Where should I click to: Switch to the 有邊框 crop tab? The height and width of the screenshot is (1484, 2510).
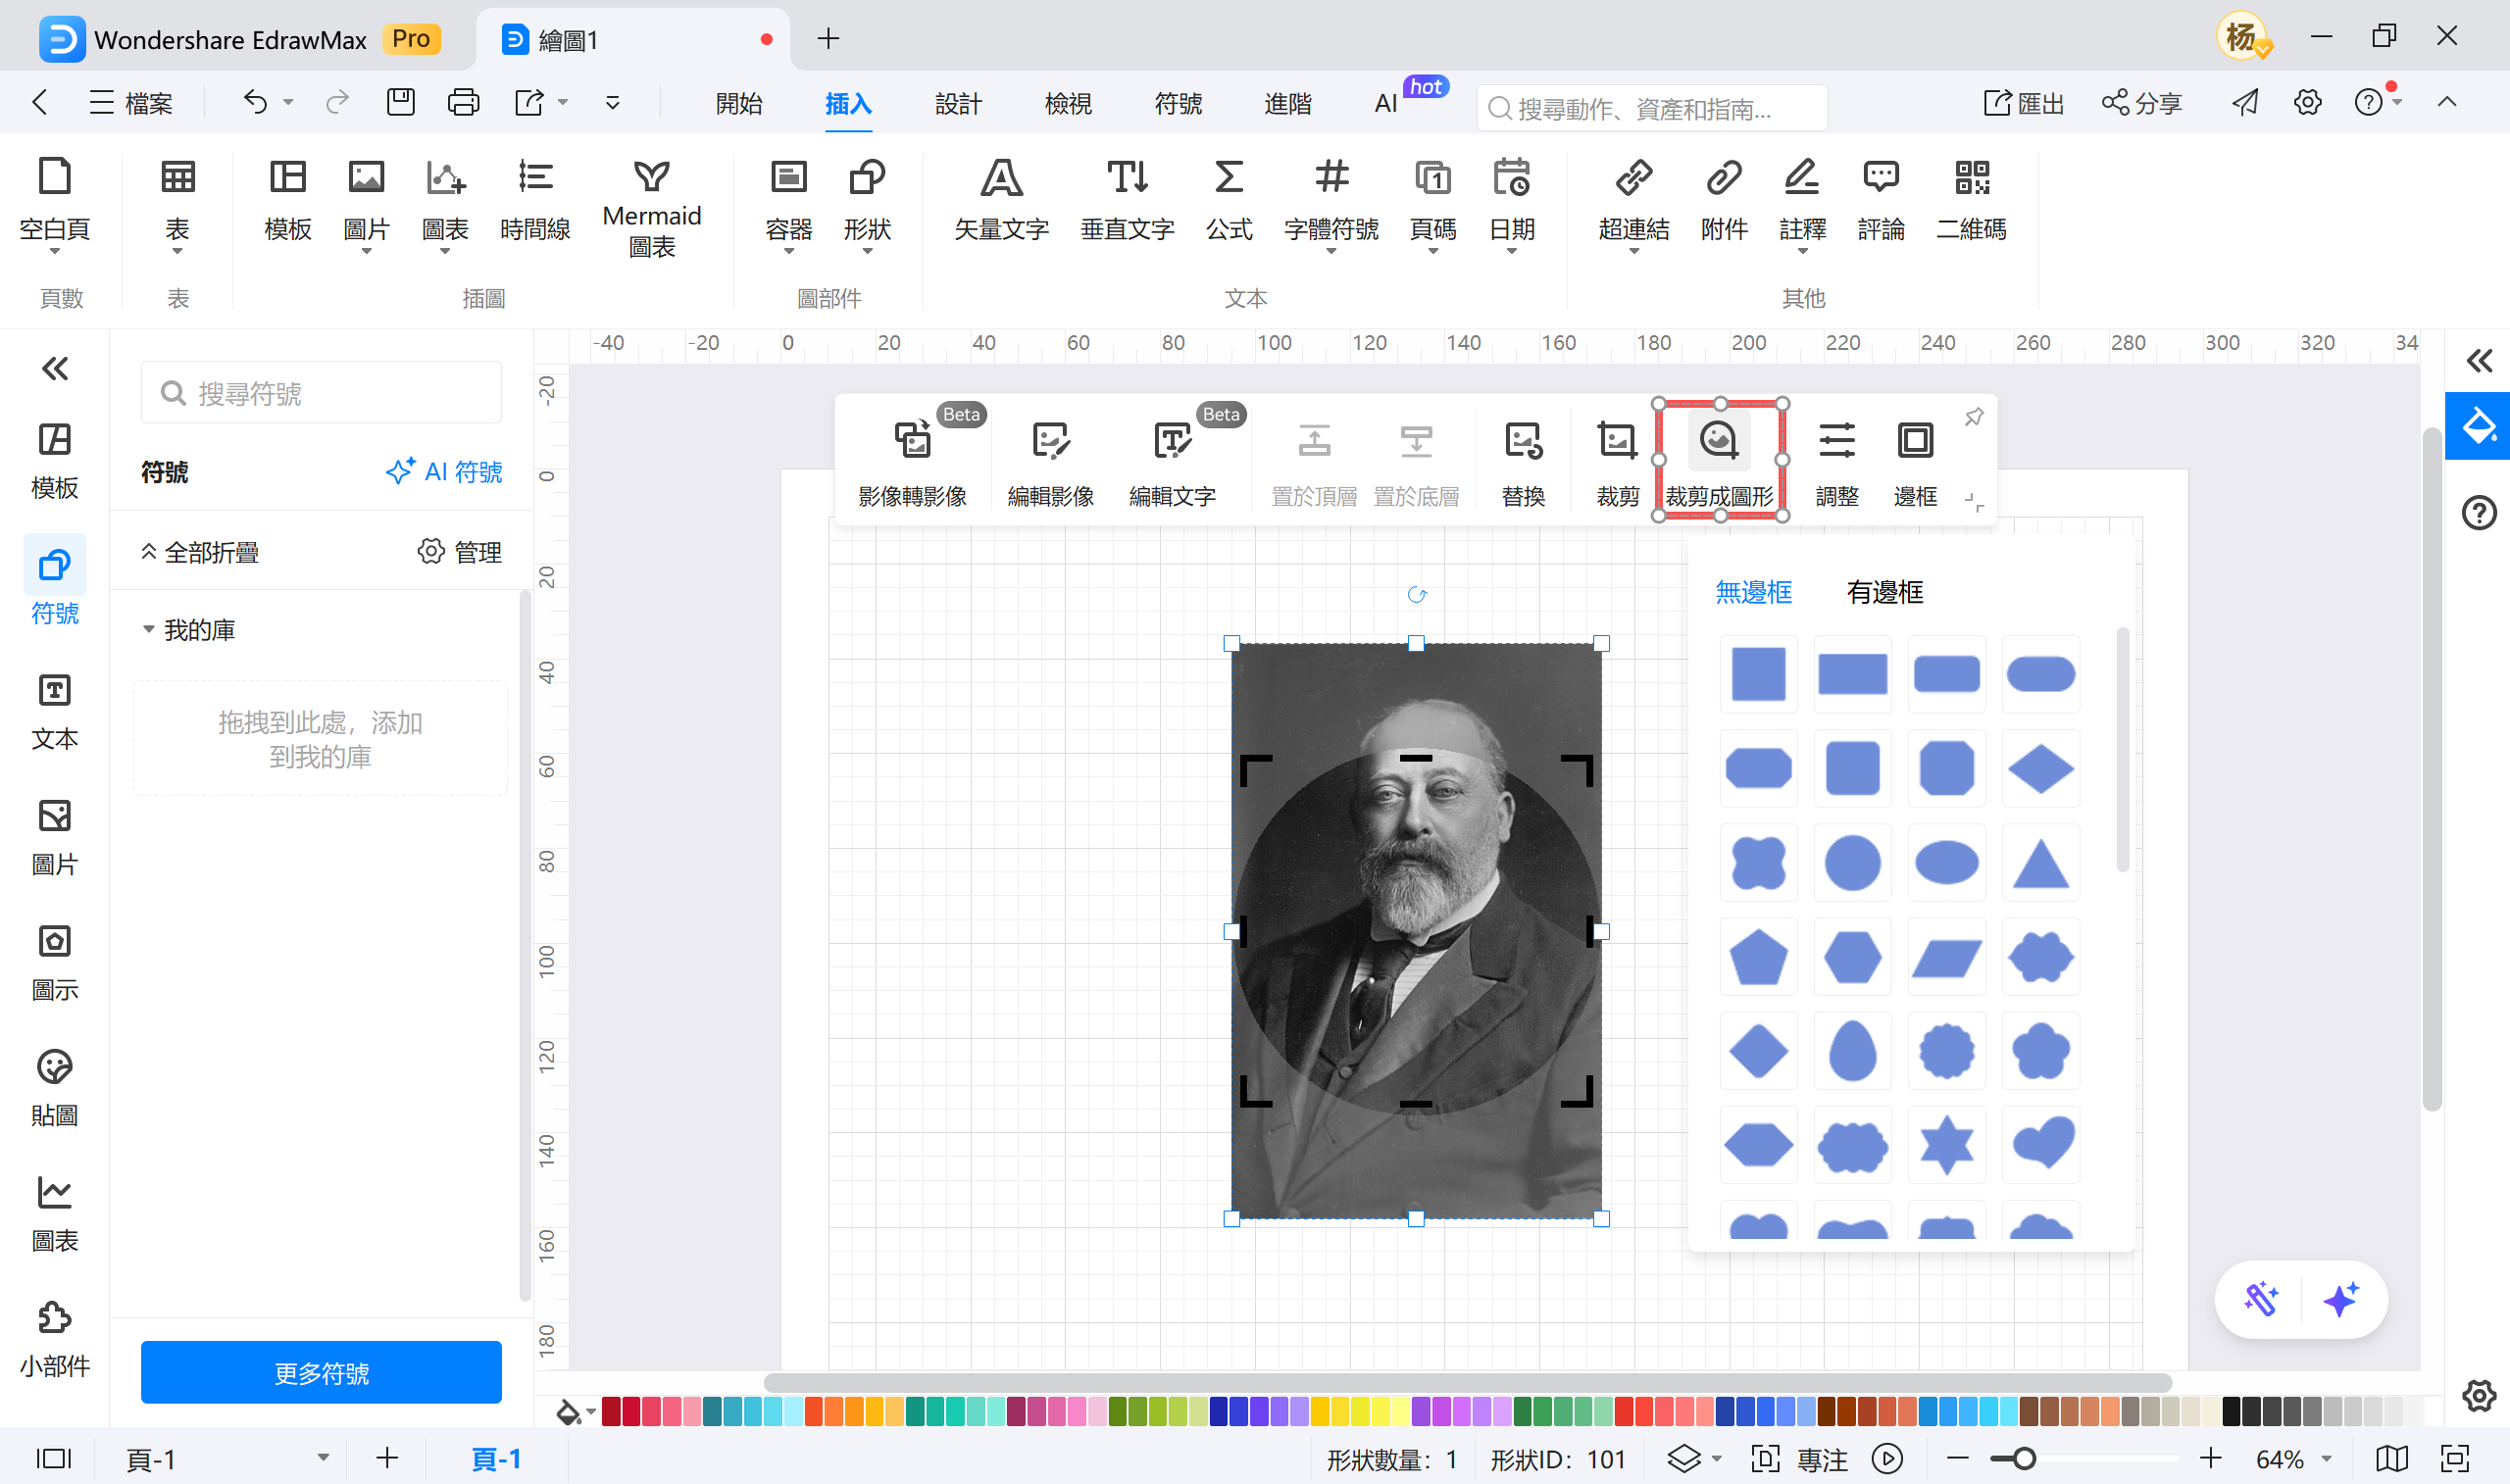click(1884, 592)
